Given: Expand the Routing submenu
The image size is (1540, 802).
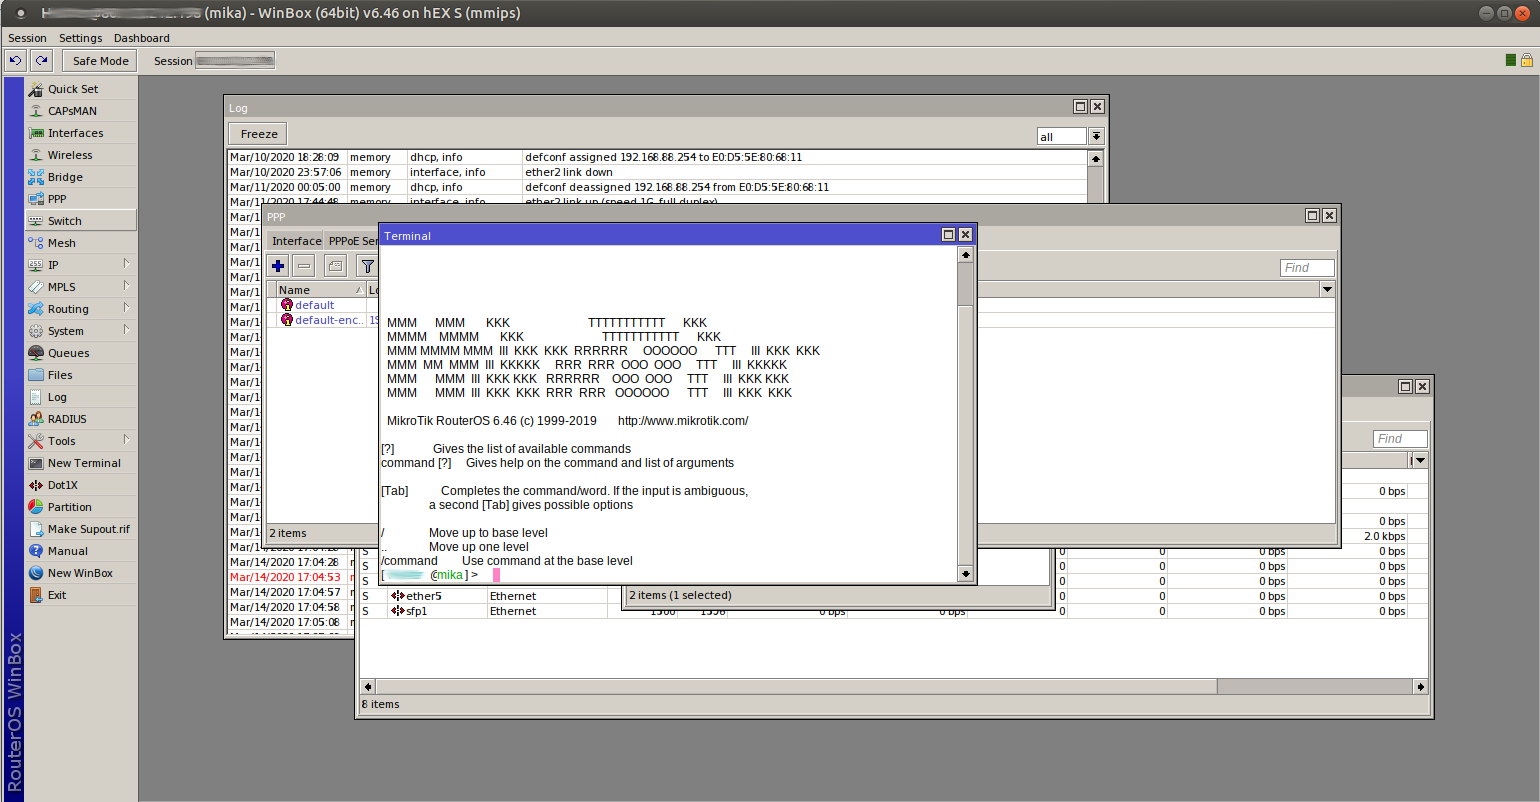Looking at the screenshot, I should [x=127, y=308].
